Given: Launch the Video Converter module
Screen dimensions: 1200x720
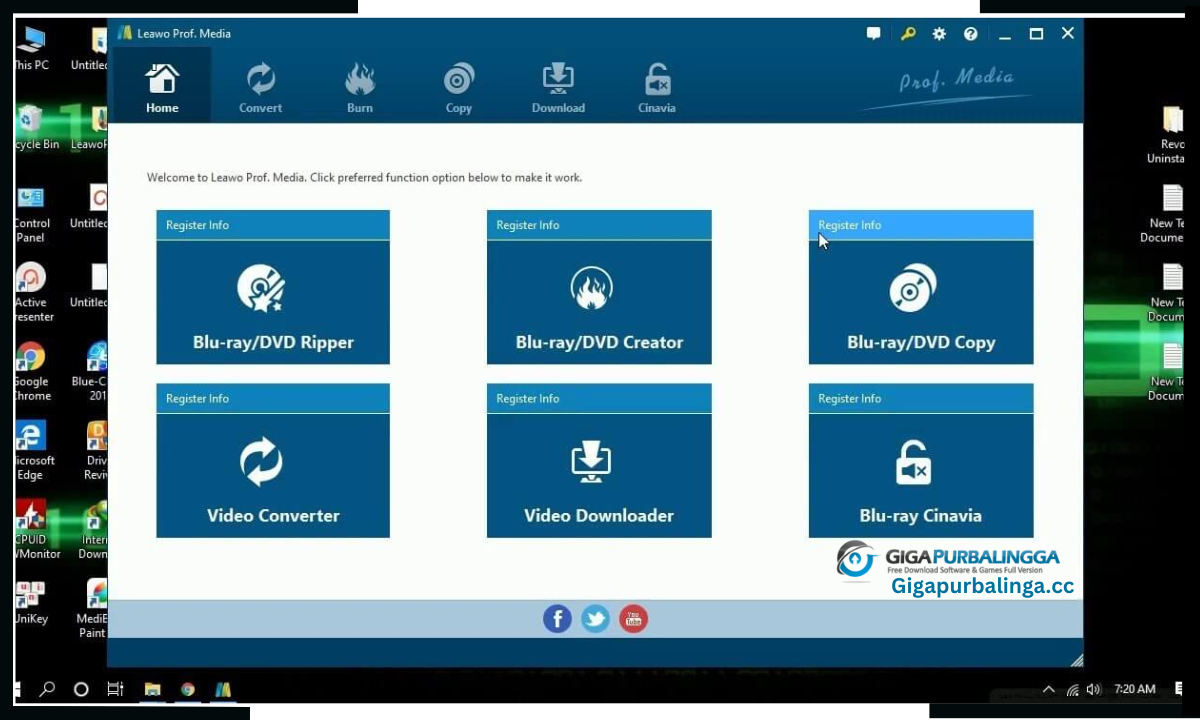Looking at the screenshot, I should [273, 476].
